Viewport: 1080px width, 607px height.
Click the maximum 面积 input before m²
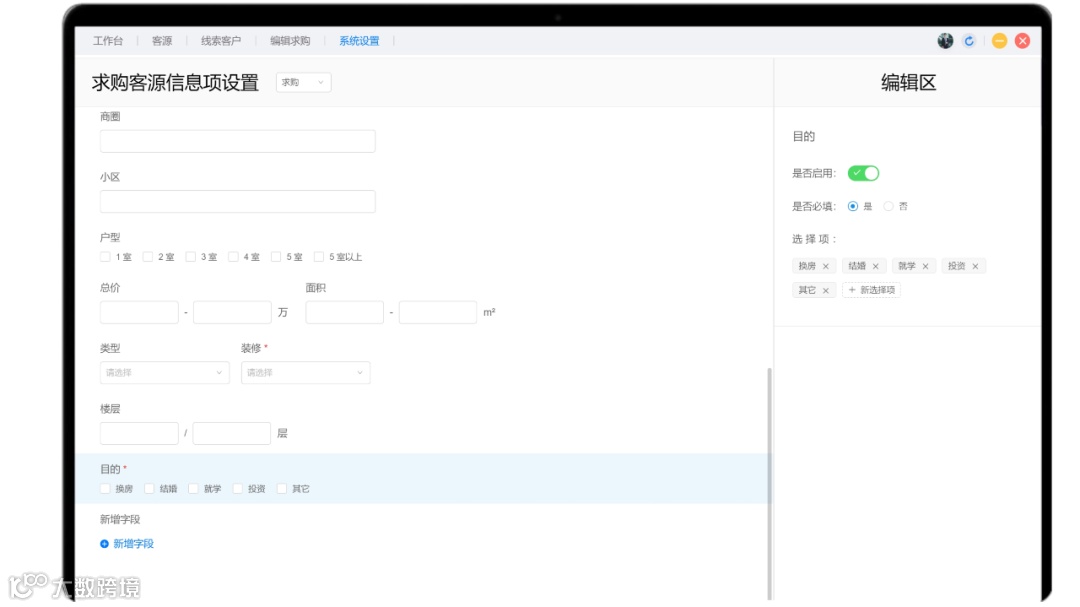[438, 312]
